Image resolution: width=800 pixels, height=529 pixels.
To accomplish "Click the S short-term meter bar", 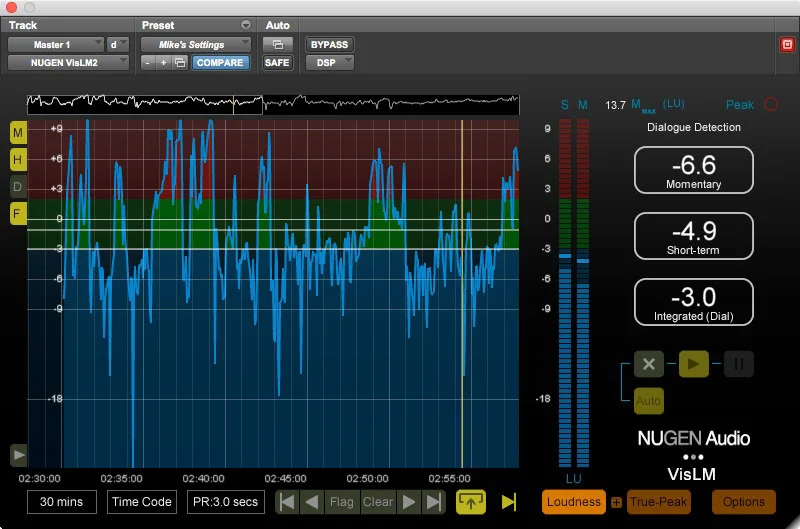I will [x=565, y=293].
